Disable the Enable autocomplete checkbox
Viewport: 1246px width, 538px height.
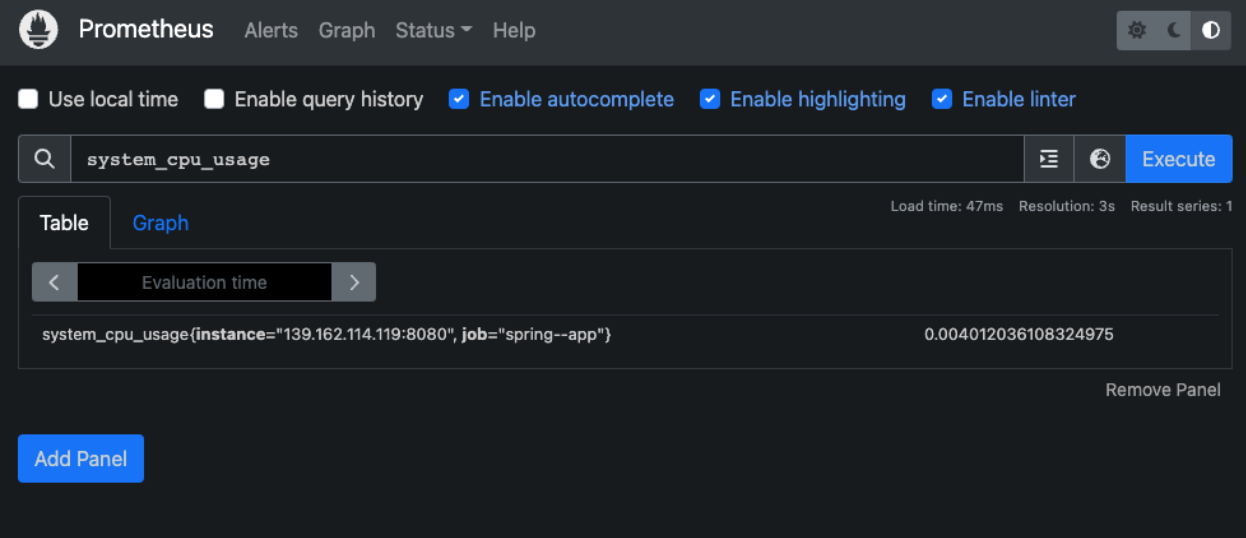[459, 99]
